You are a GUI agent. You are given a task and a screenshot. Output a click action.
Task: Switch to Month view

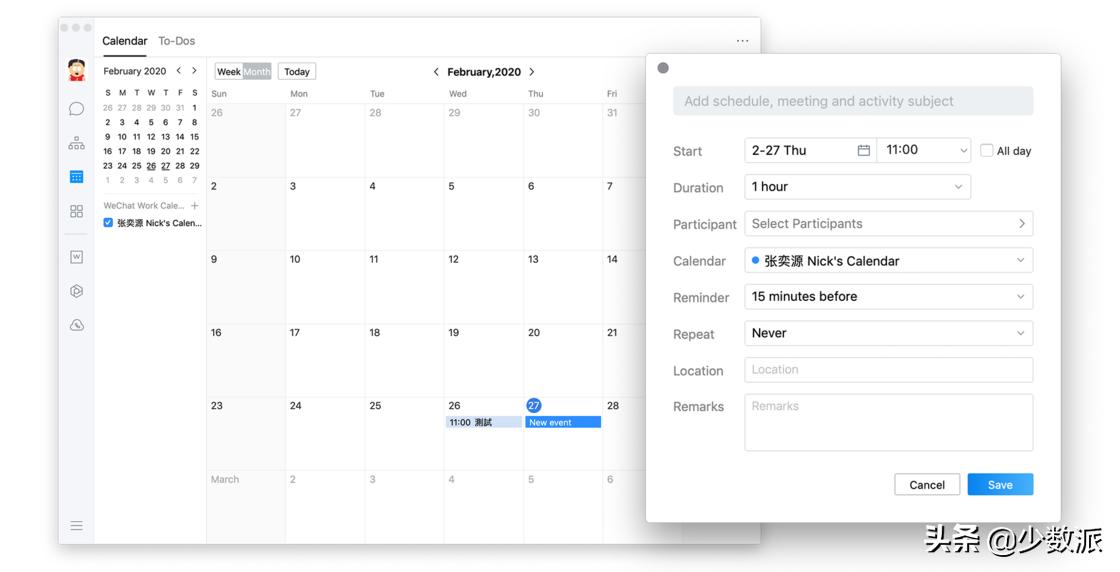tap(257, 71)
